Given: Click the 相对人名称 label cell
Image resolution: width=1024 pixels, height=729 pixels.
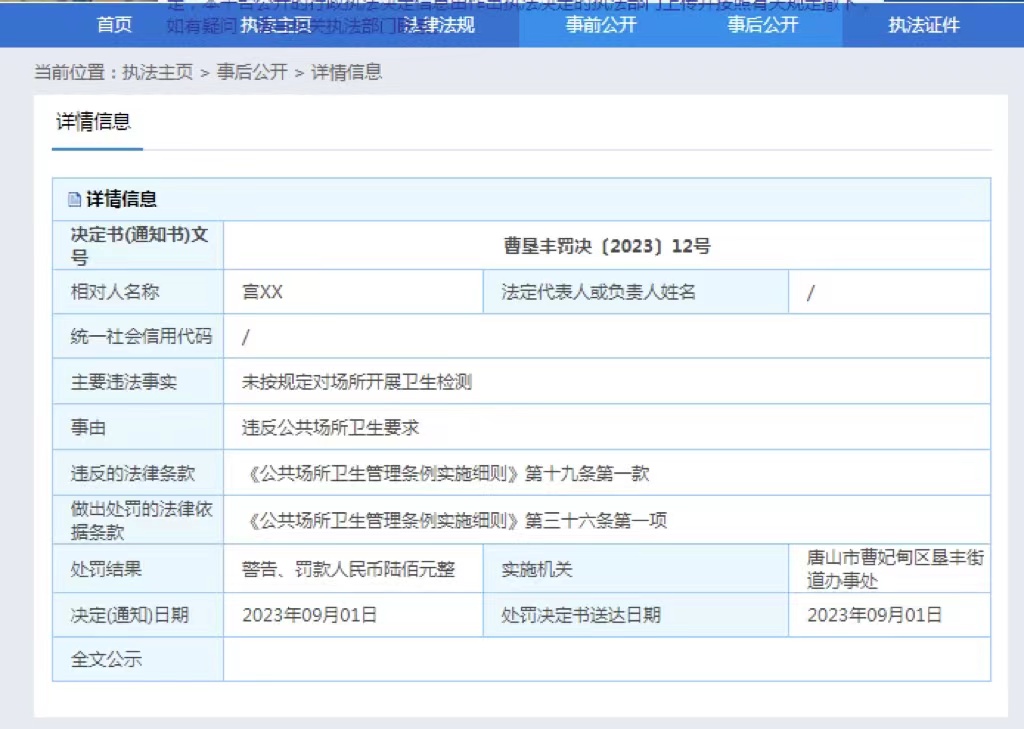Looking at the screenshot, I should tap(138, 292).
